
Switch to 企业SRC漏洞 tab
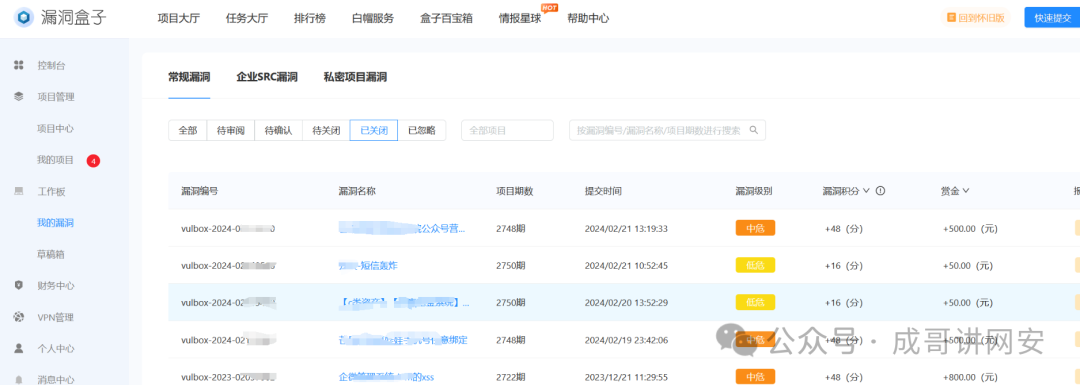click(267, 77)
